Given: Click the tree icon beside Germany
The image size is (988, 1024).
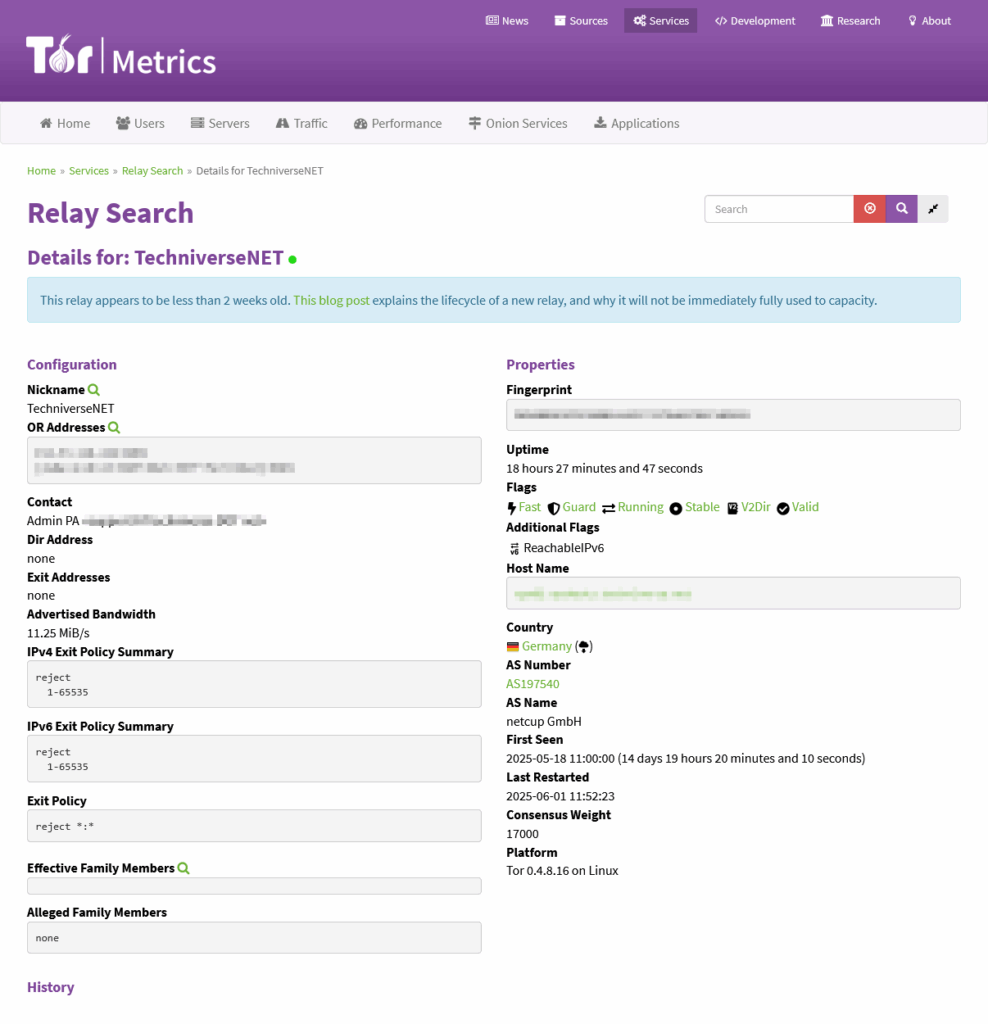Looking at the screenshot, I should 584,647.
